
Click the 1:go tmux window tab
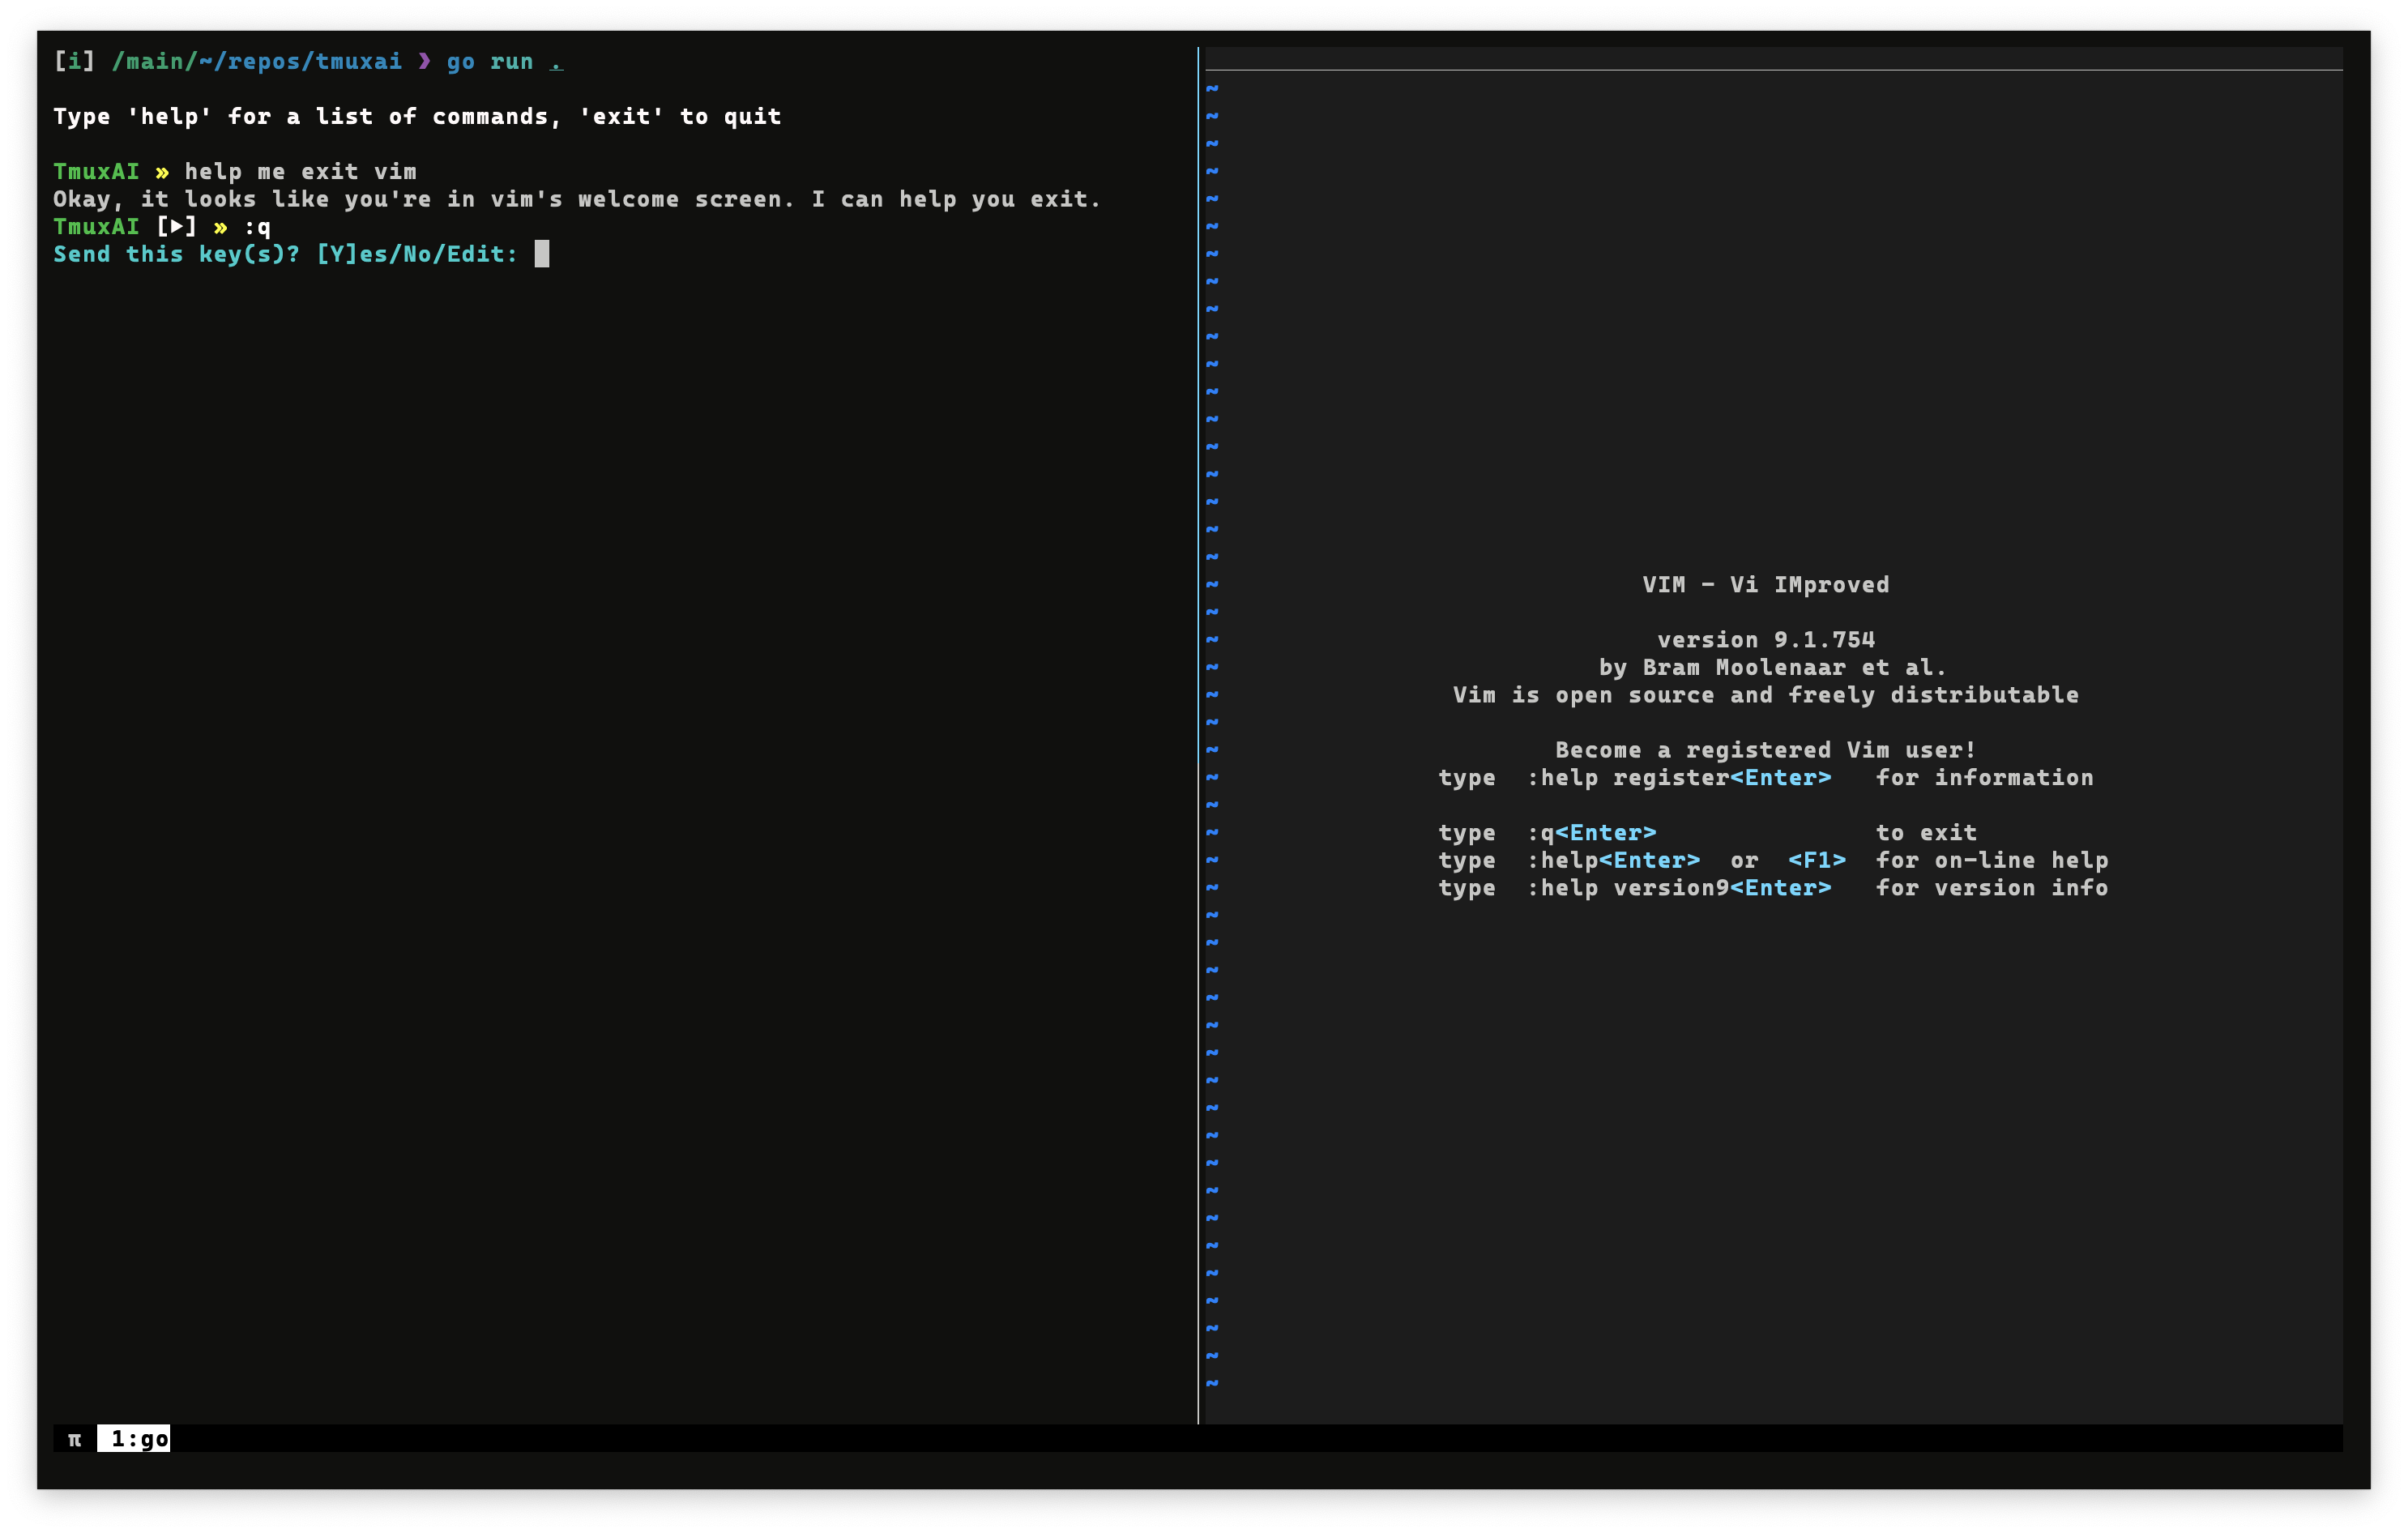(x=134, y=1439)
